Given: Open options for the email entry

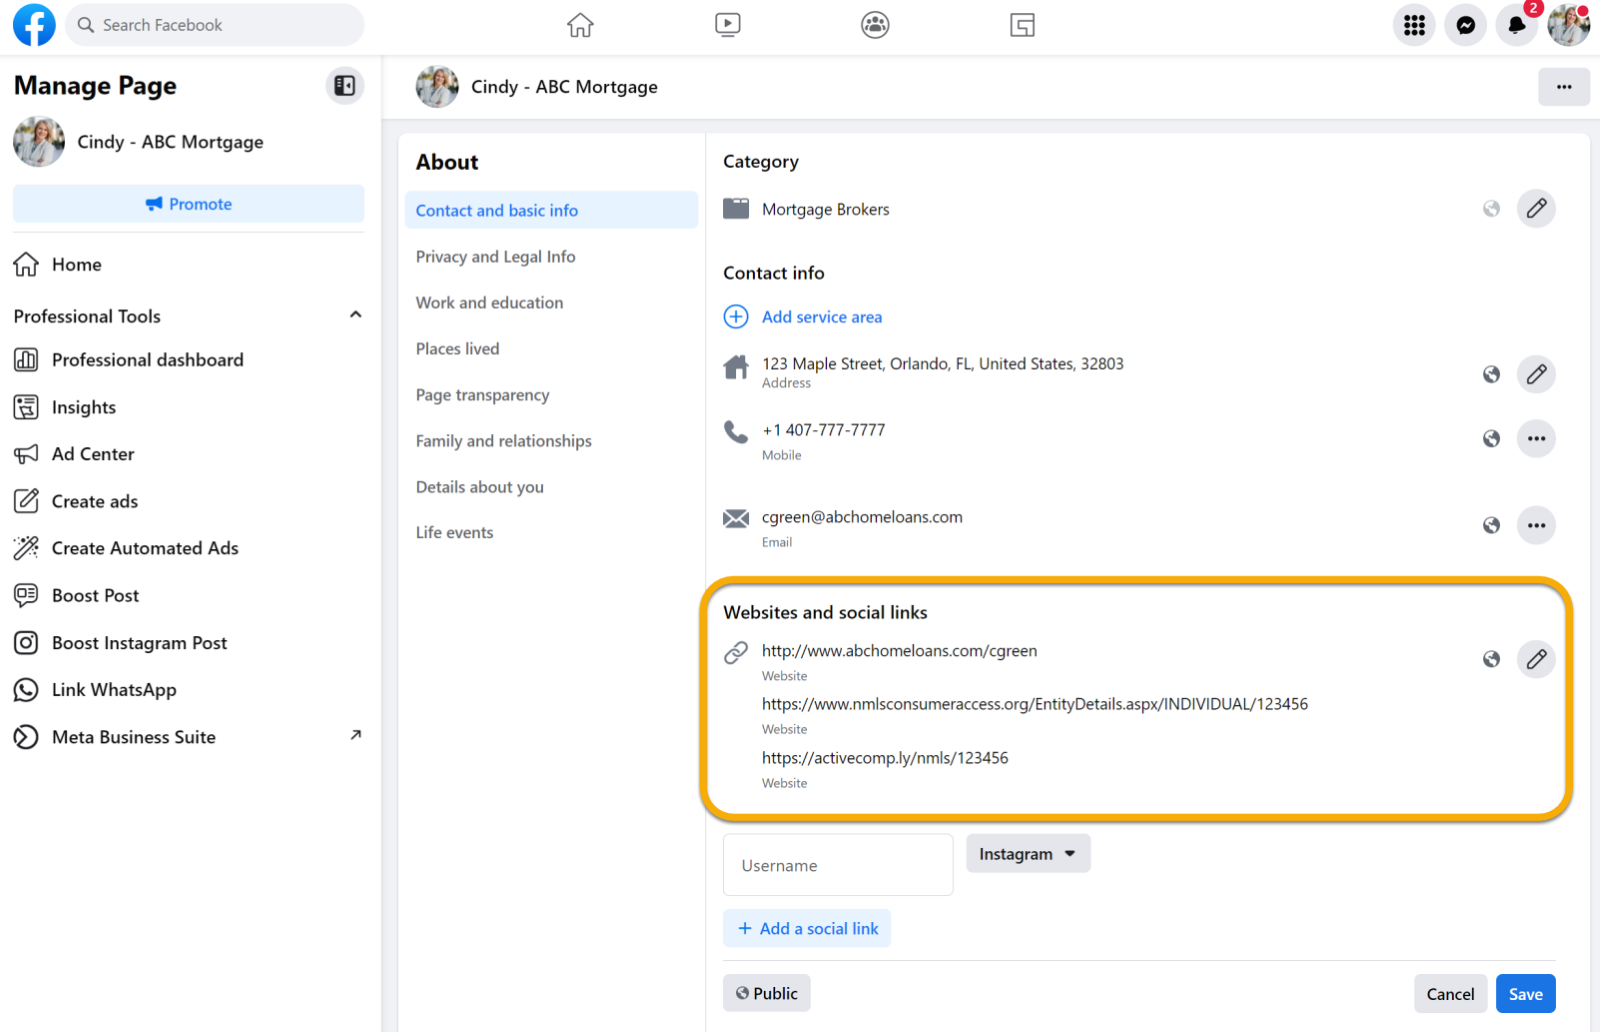Looking at the screenshot, I should pyautogui.click(x=1536, y=525).
